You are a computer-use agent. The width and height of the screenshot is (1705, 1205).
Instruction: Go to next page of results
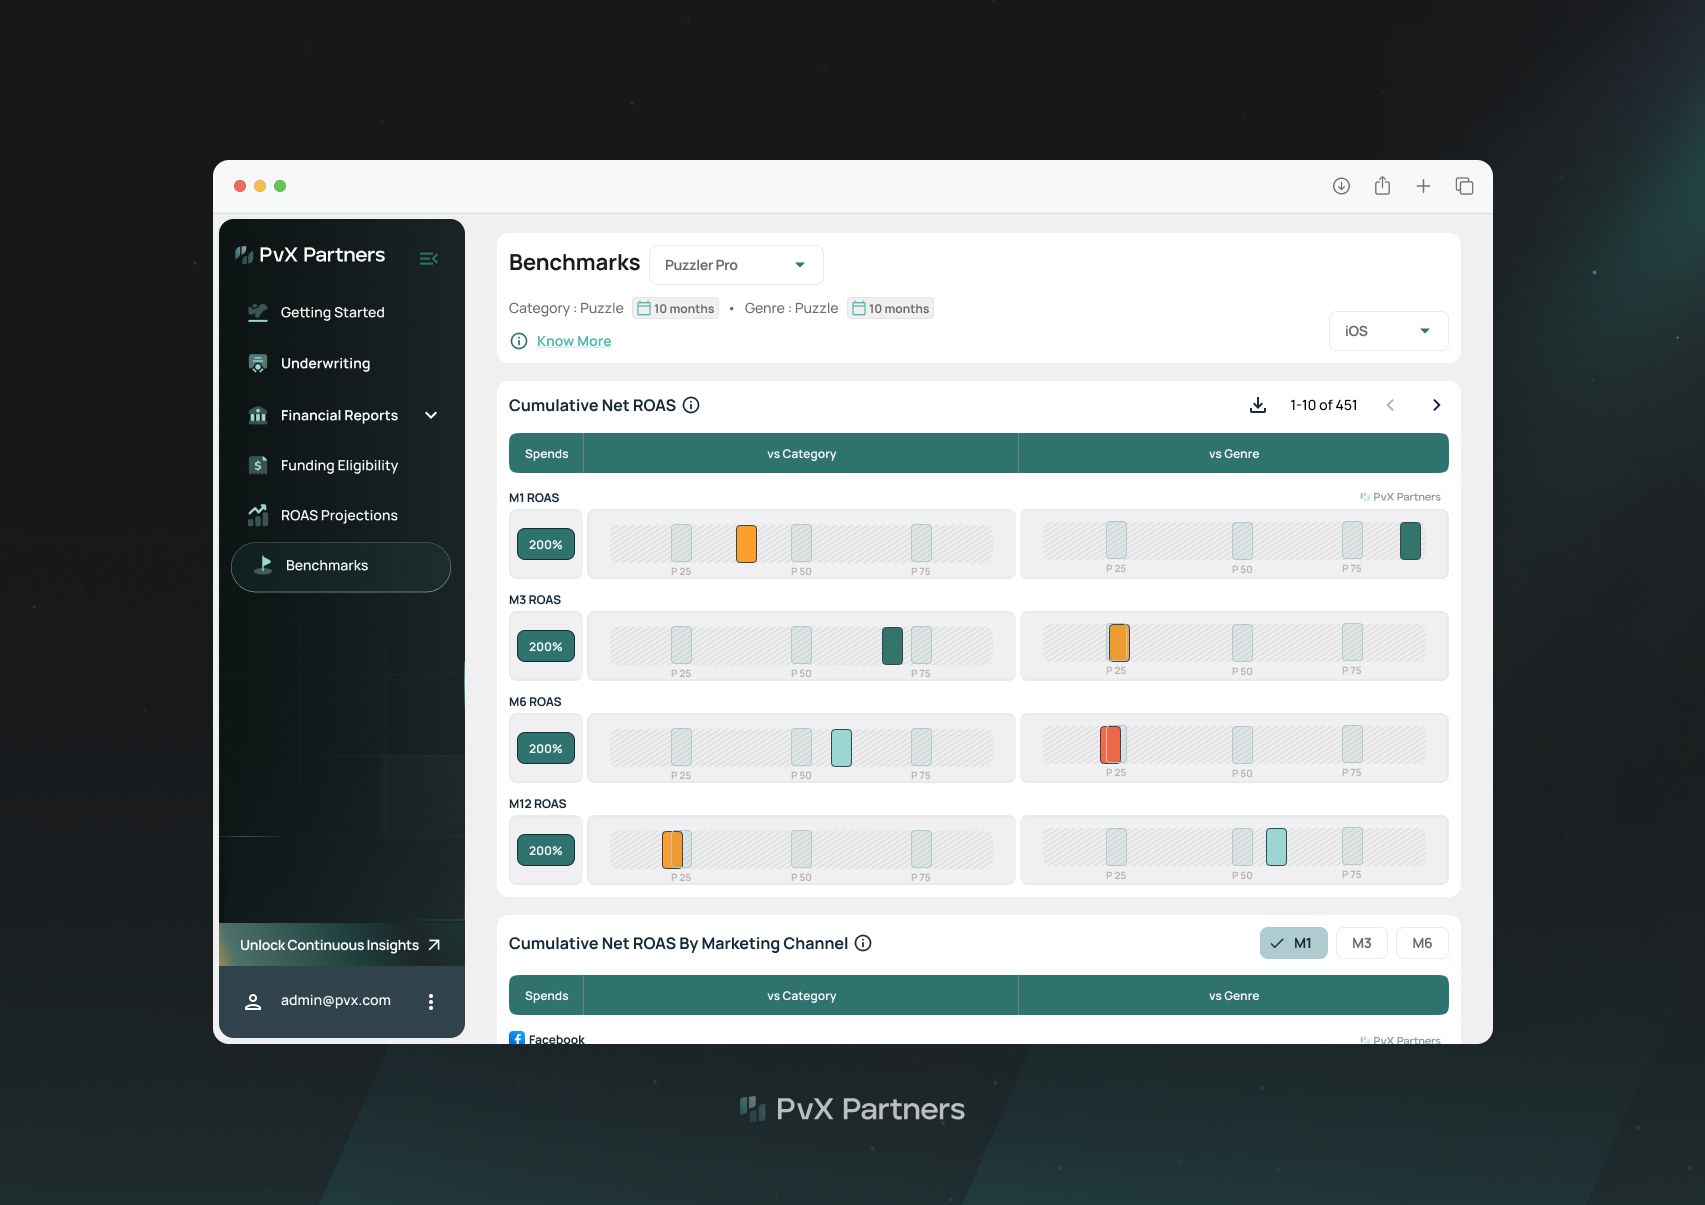click(1436, 405)
